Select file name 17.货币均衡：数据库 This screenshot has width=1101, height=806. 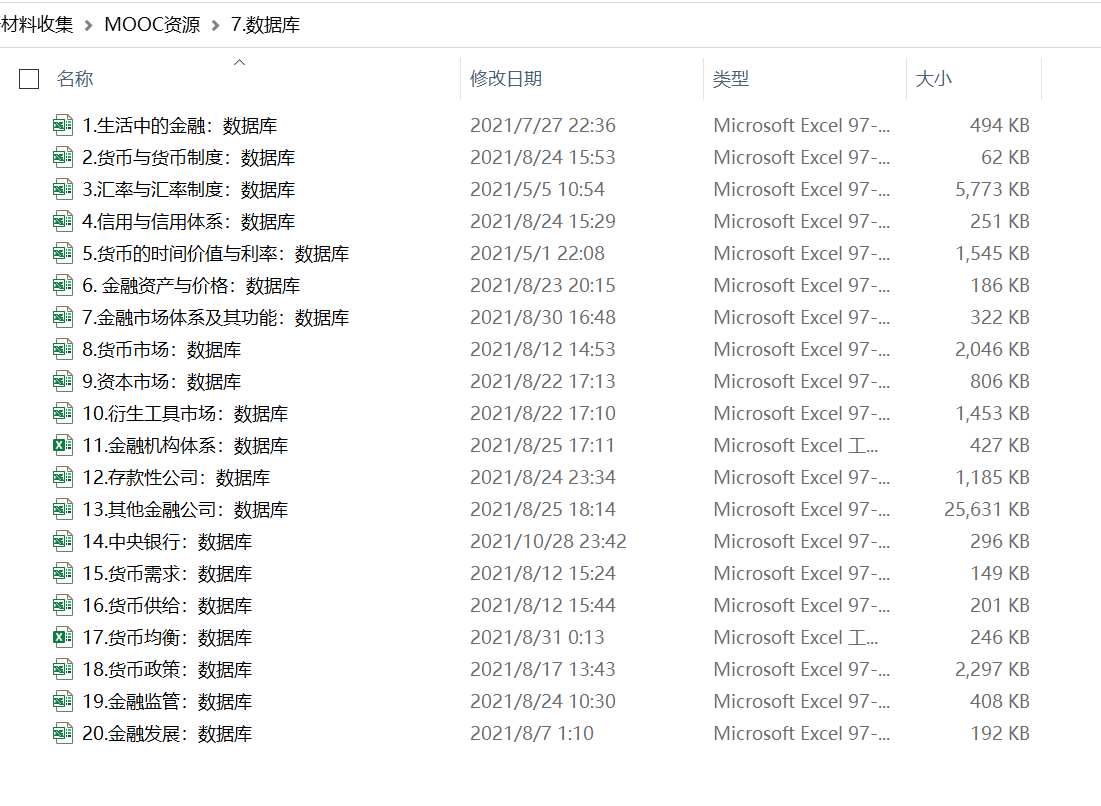coord(167,637)
